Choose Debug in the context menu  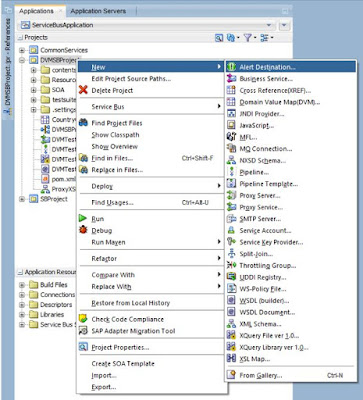tap(151, 230)
